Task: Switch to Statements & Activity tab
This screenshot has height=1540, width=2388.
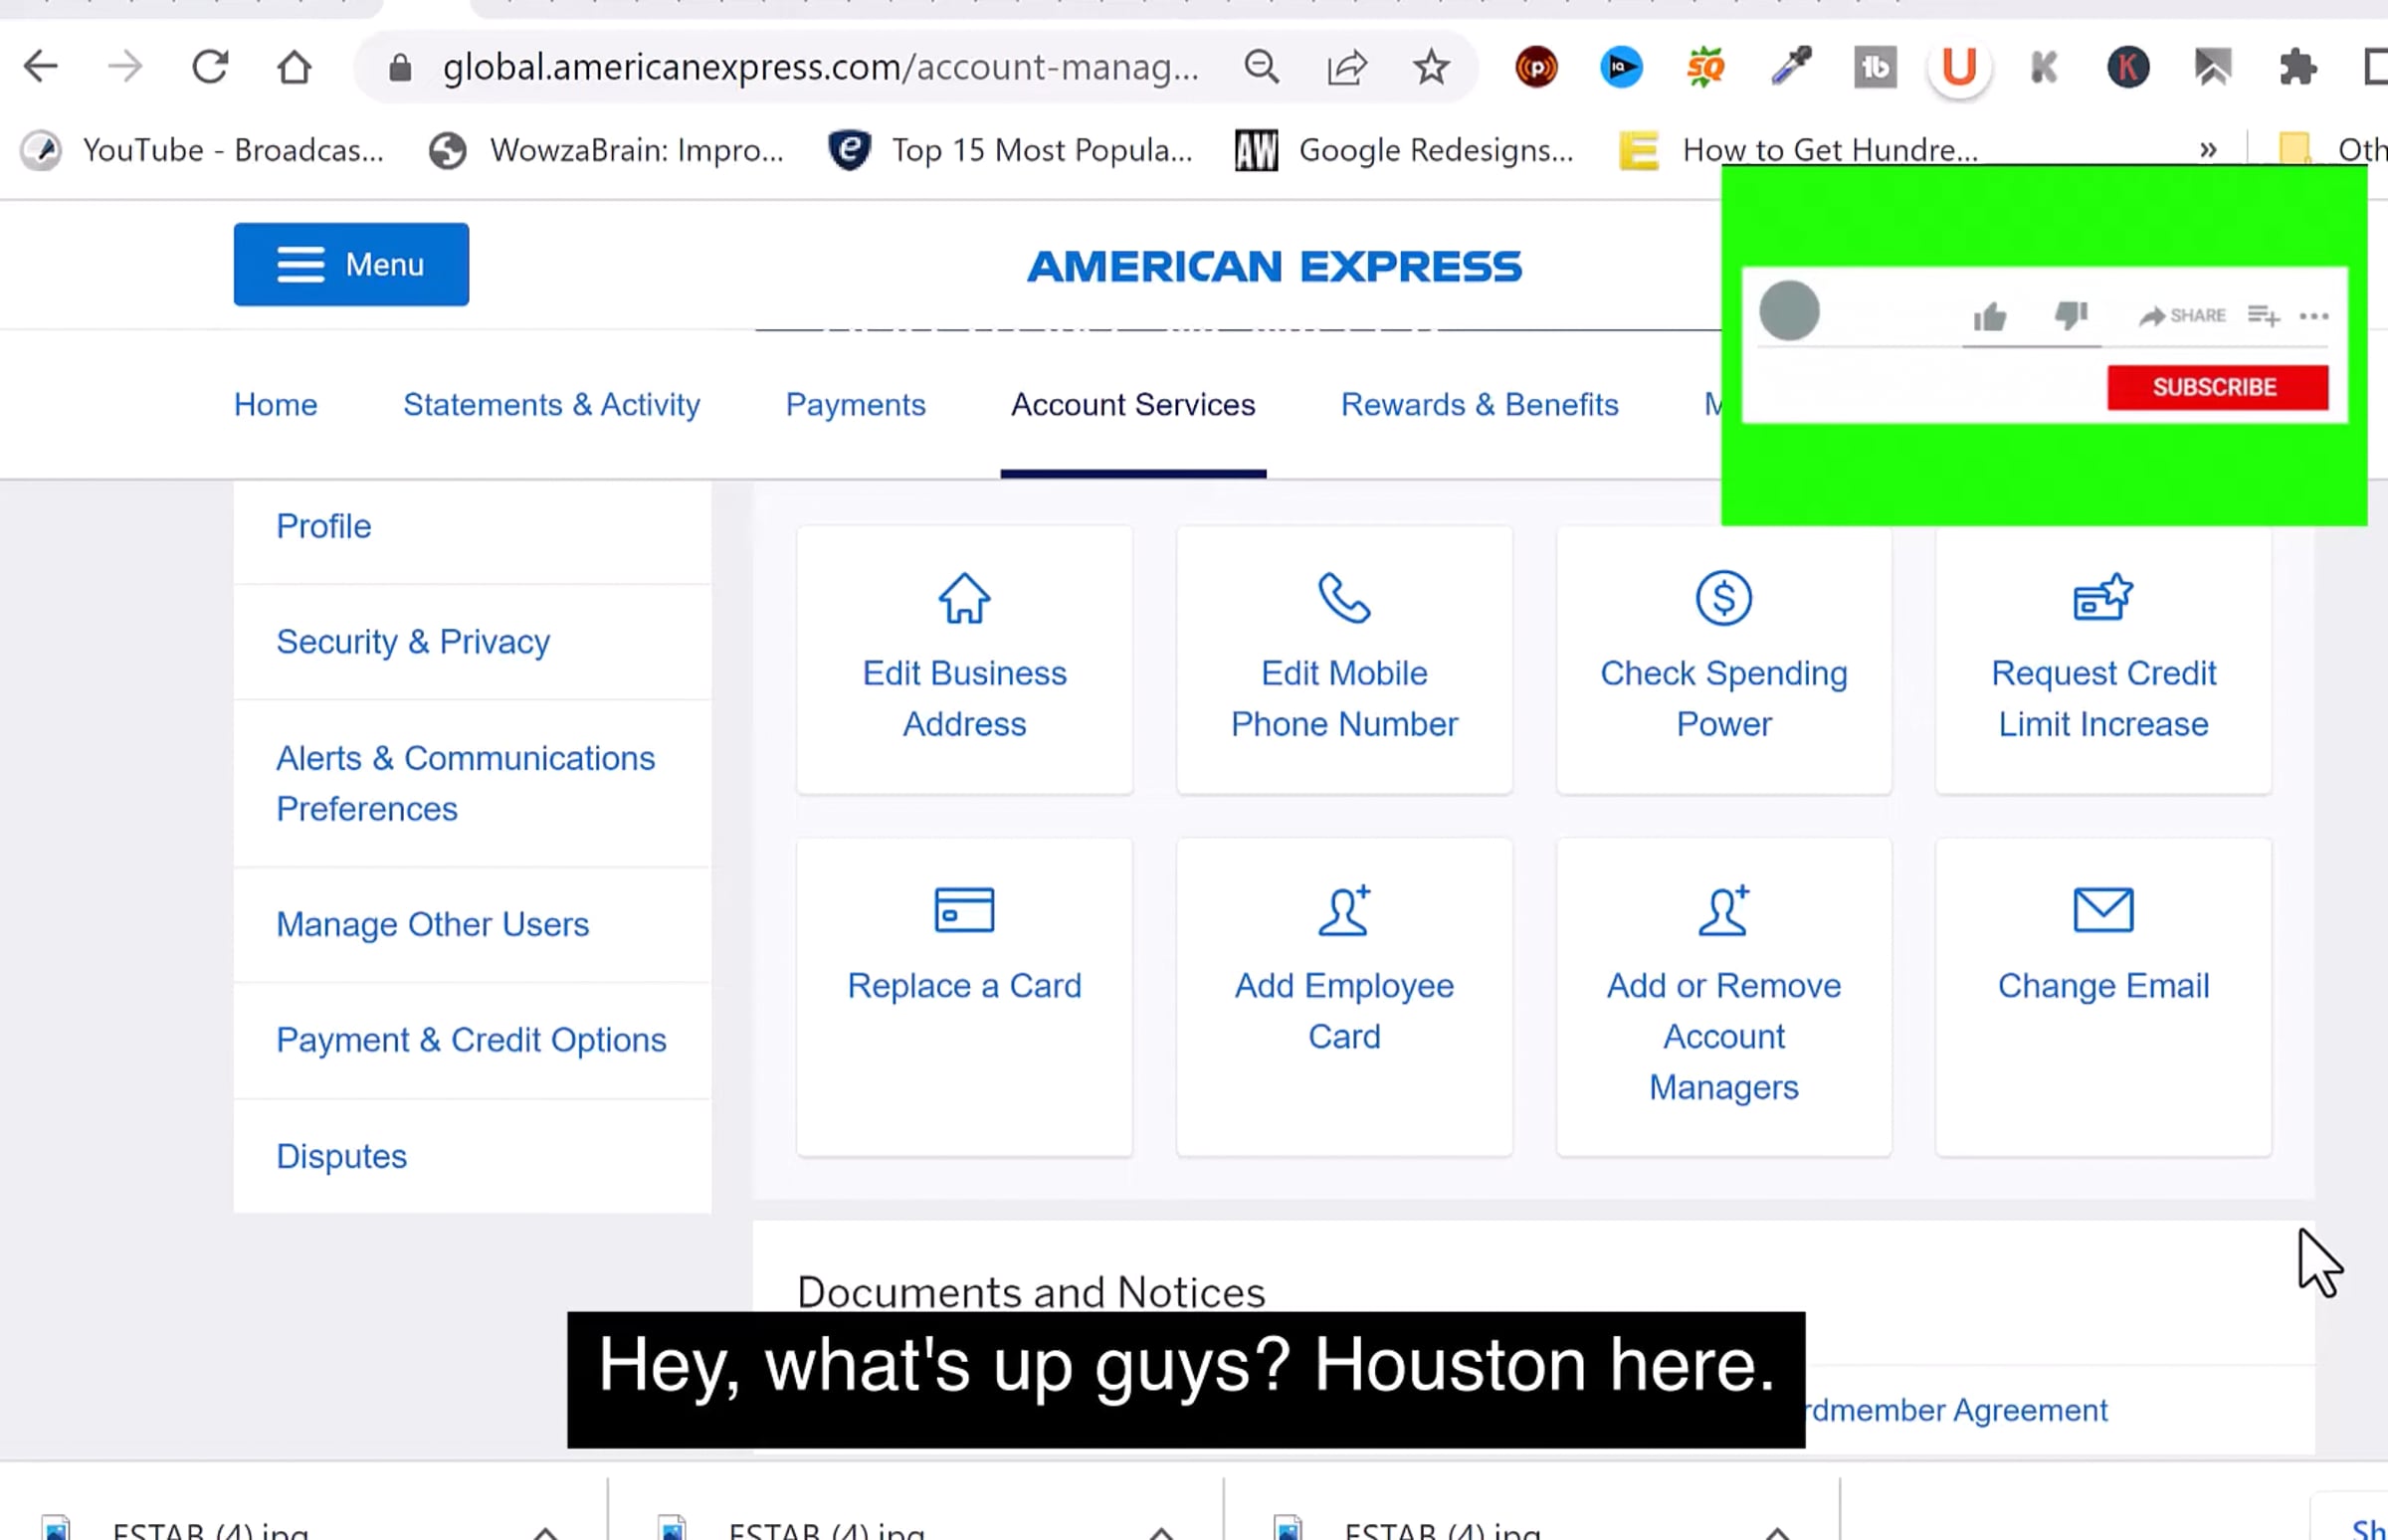Action: click(x=551, y=405)
